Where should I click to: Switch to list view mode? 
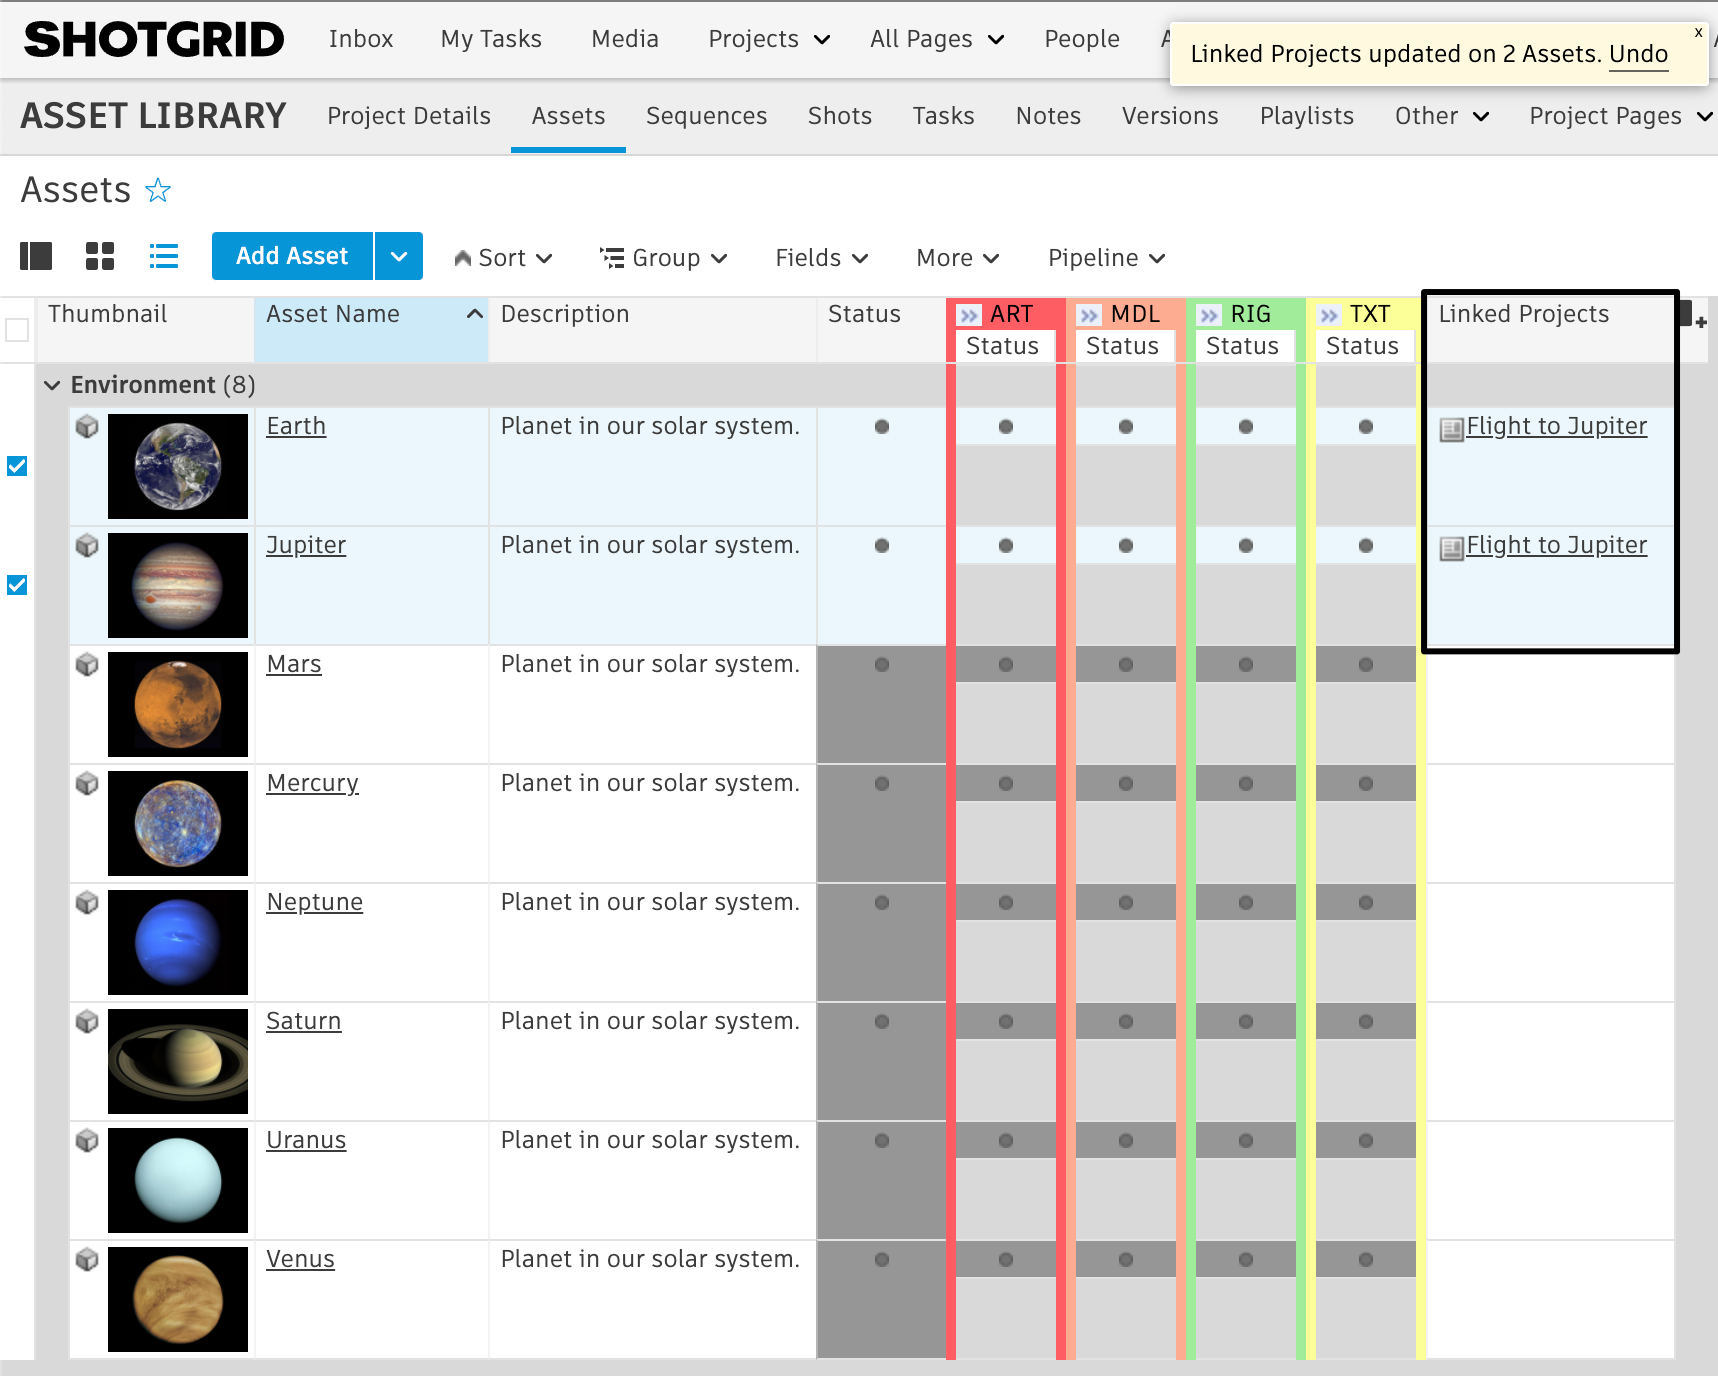pyautogui.click(x=163, y=256)
